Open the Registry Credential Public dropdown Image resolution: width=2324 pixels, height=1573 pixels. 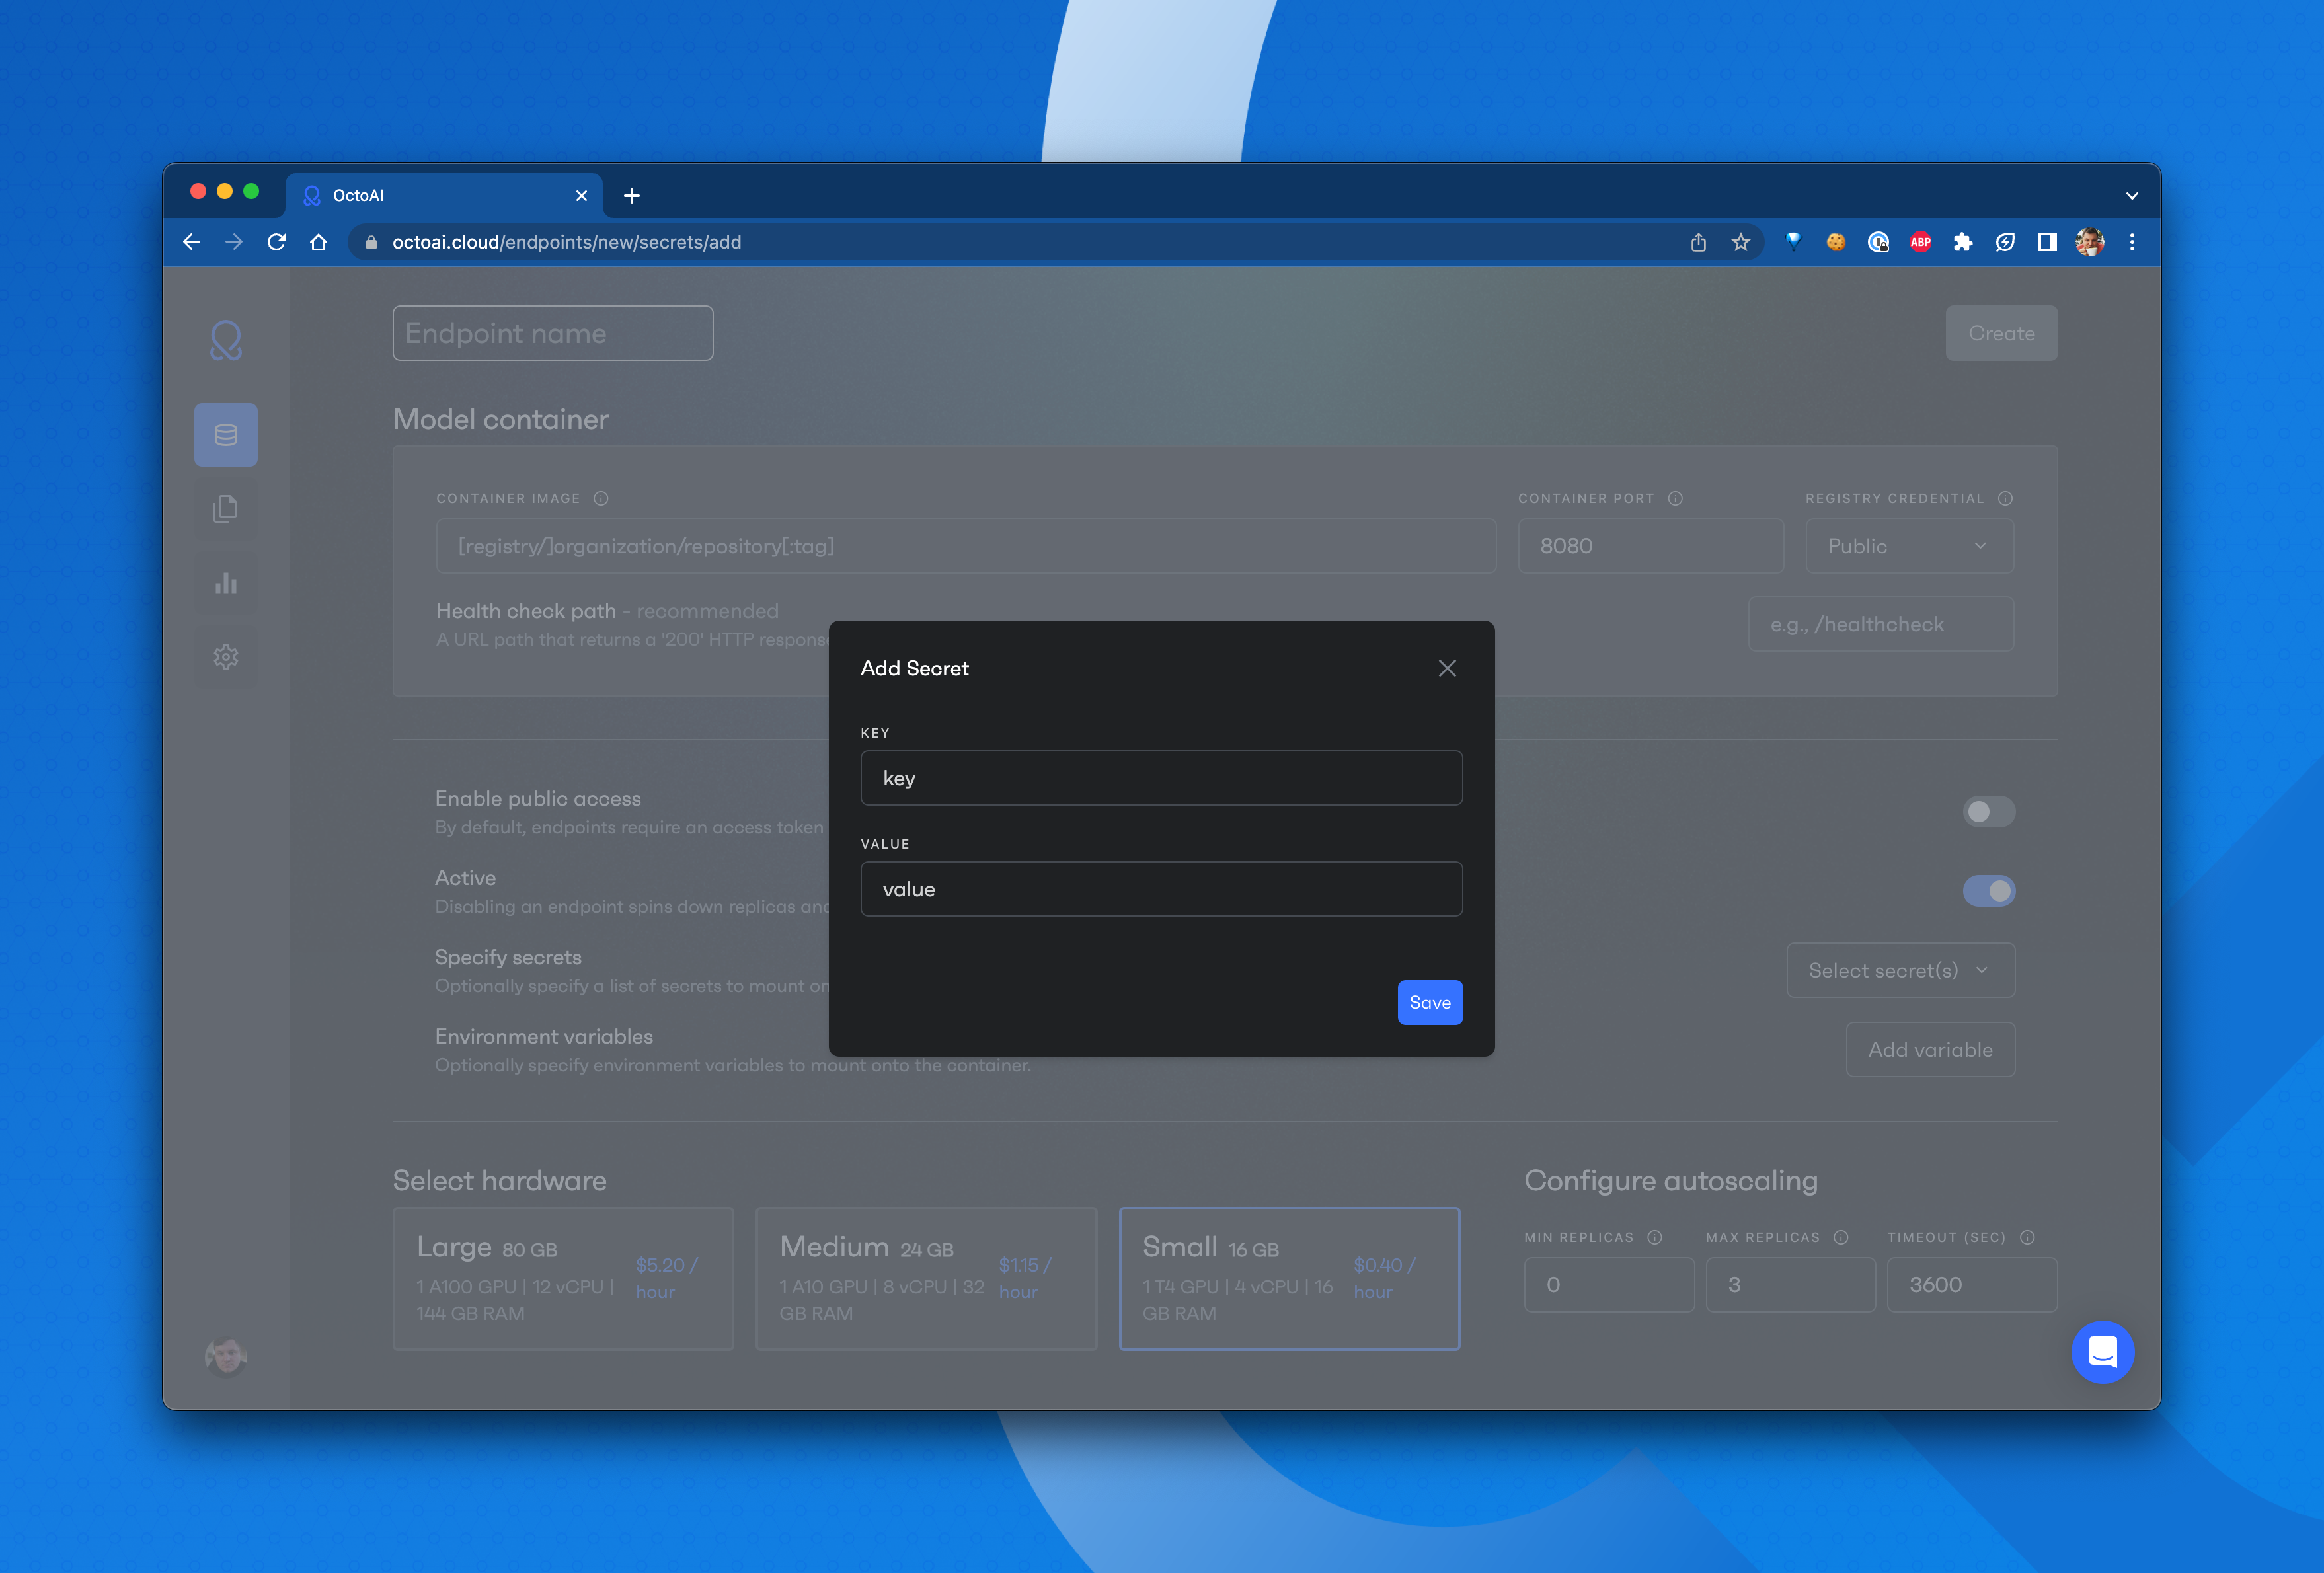1908,546
